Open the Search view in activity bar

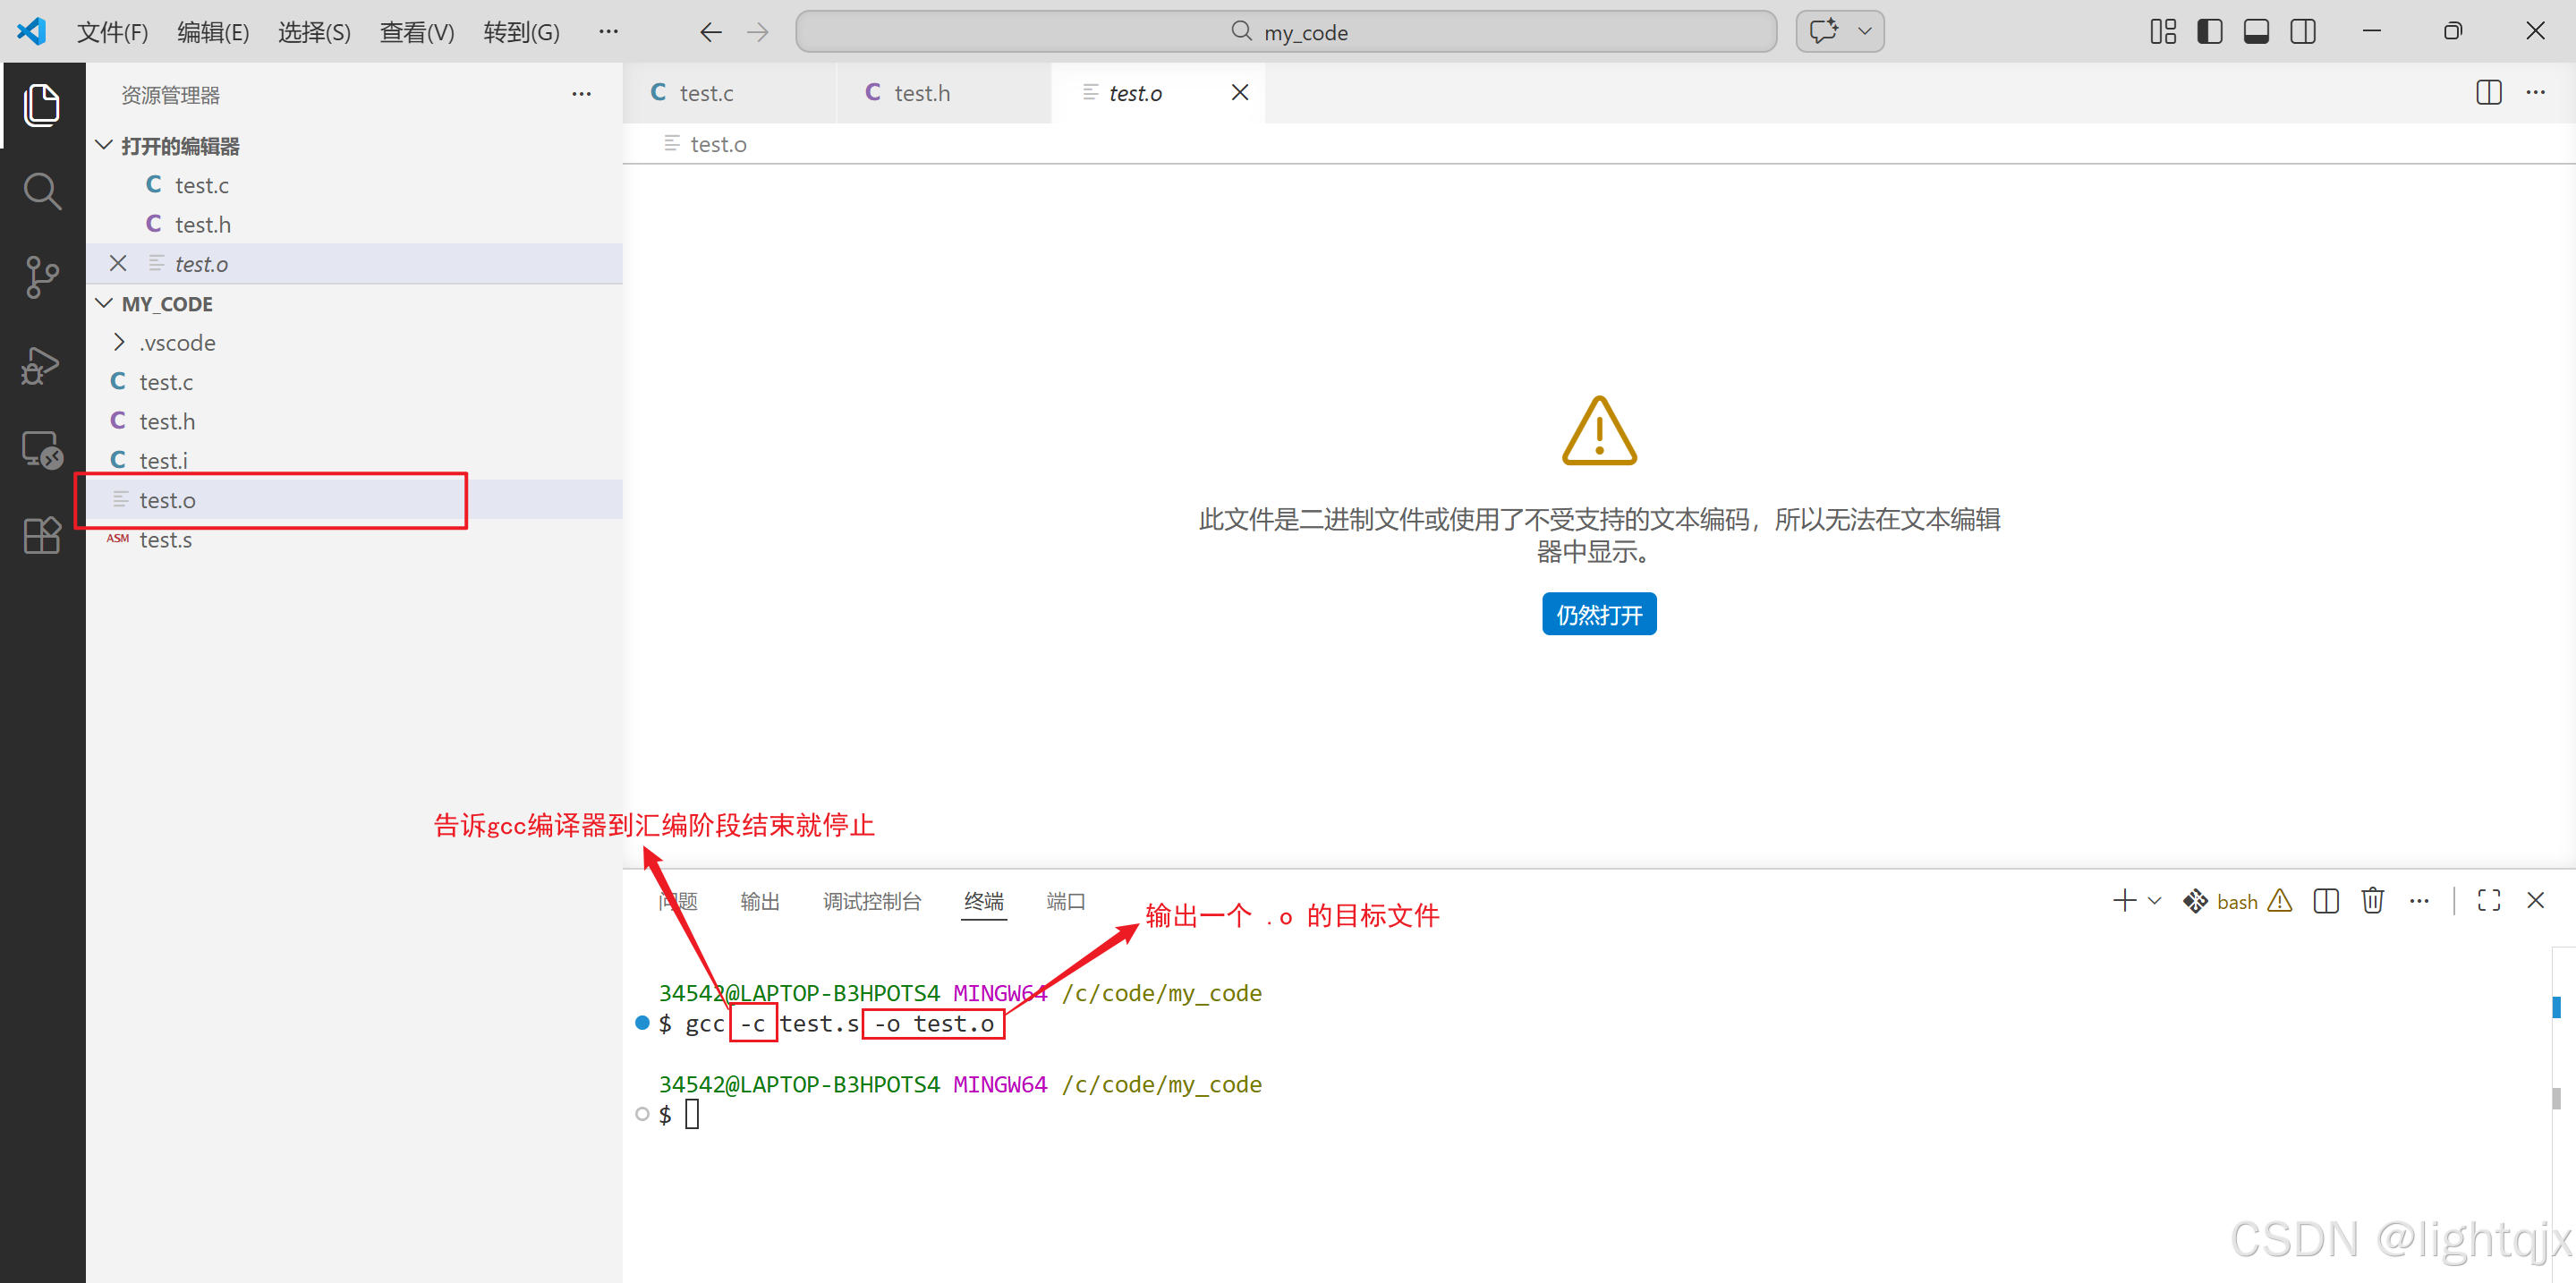point(41,191)
